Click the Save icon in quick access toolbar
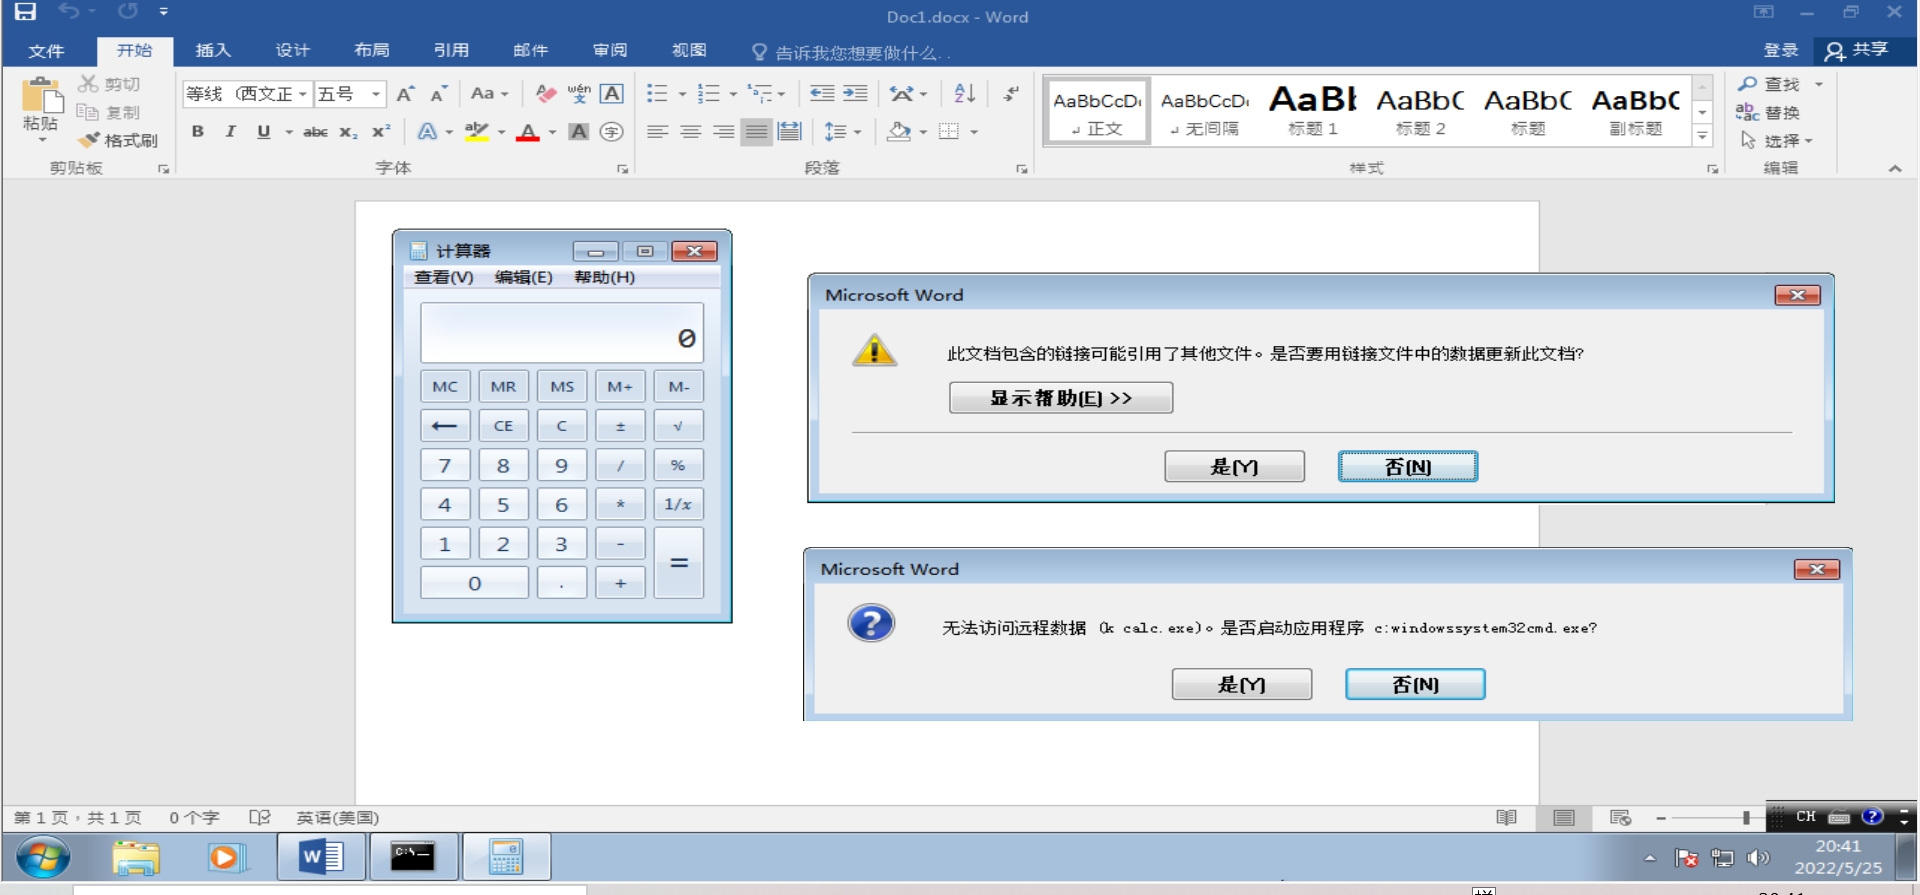 coord(25,12)
